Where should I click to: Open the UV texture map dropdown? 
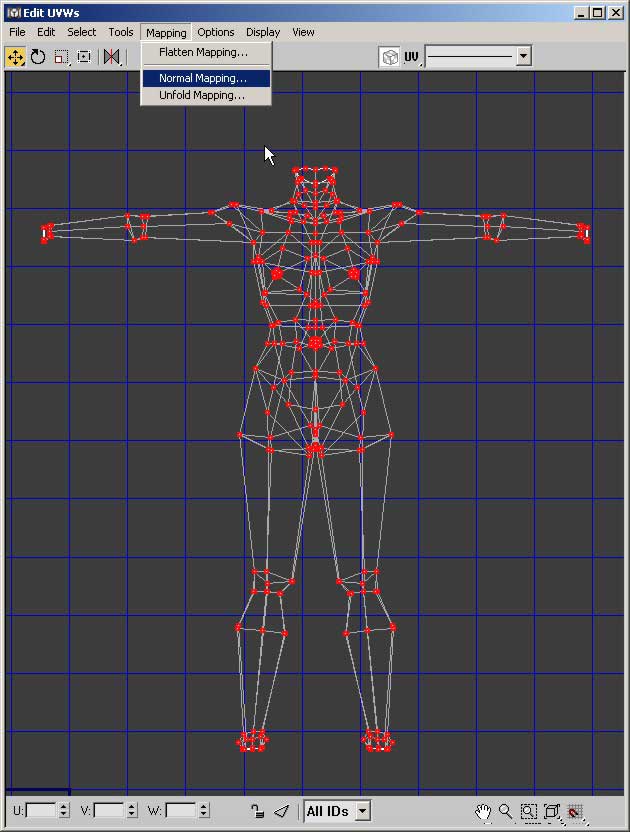click(523, 57)
